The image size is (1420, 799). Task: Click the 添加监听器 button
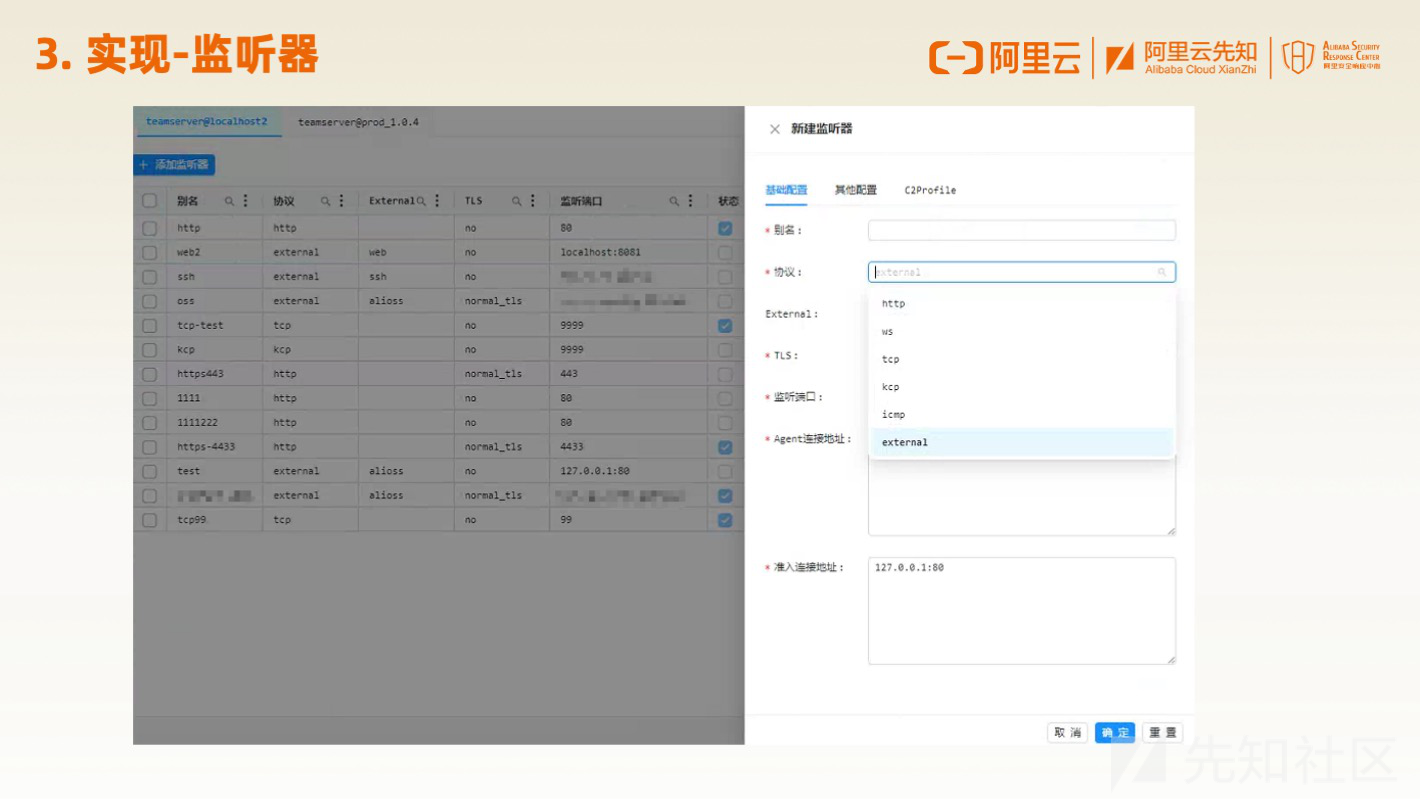pos(174,165)
